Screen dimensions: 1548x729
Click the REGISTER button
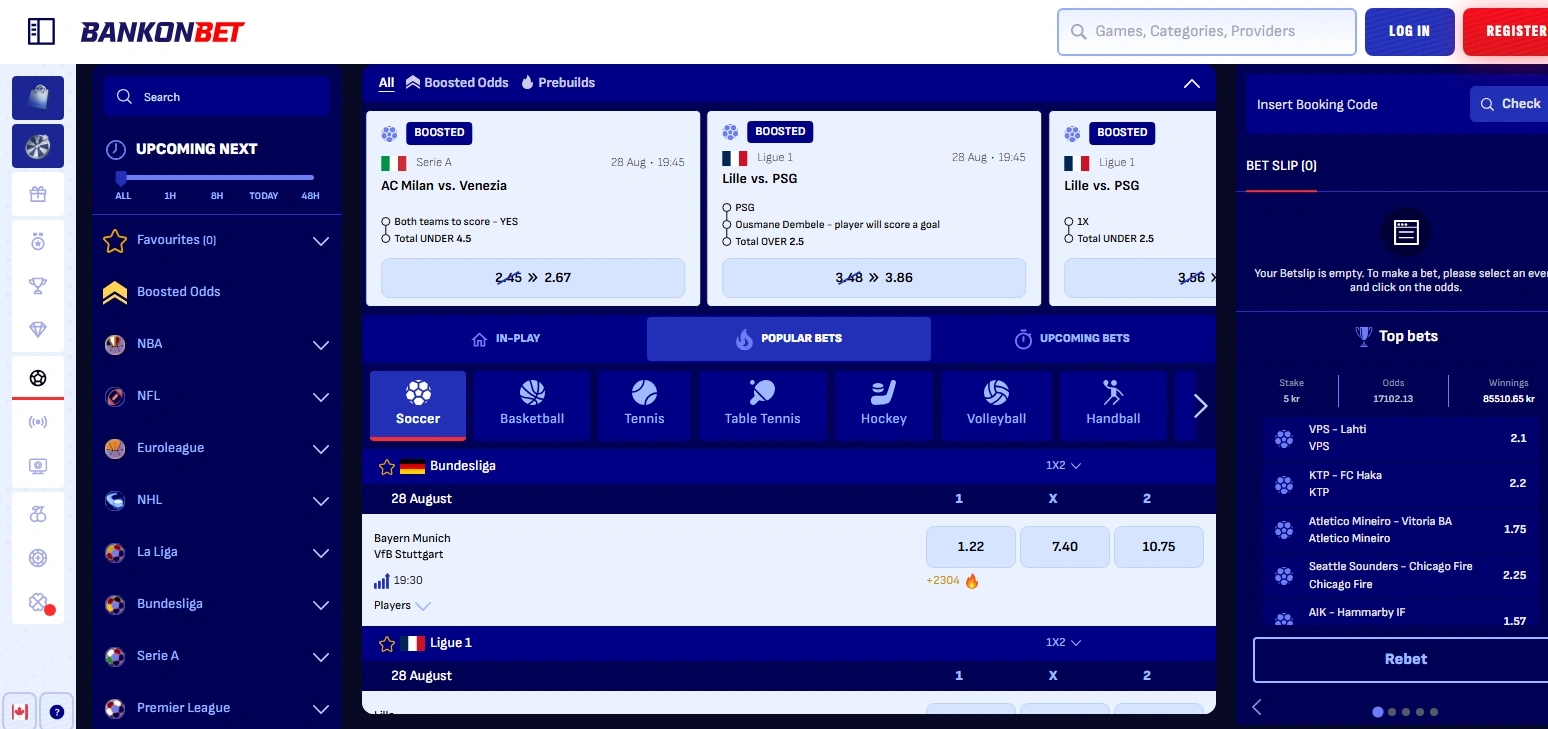1506,31
